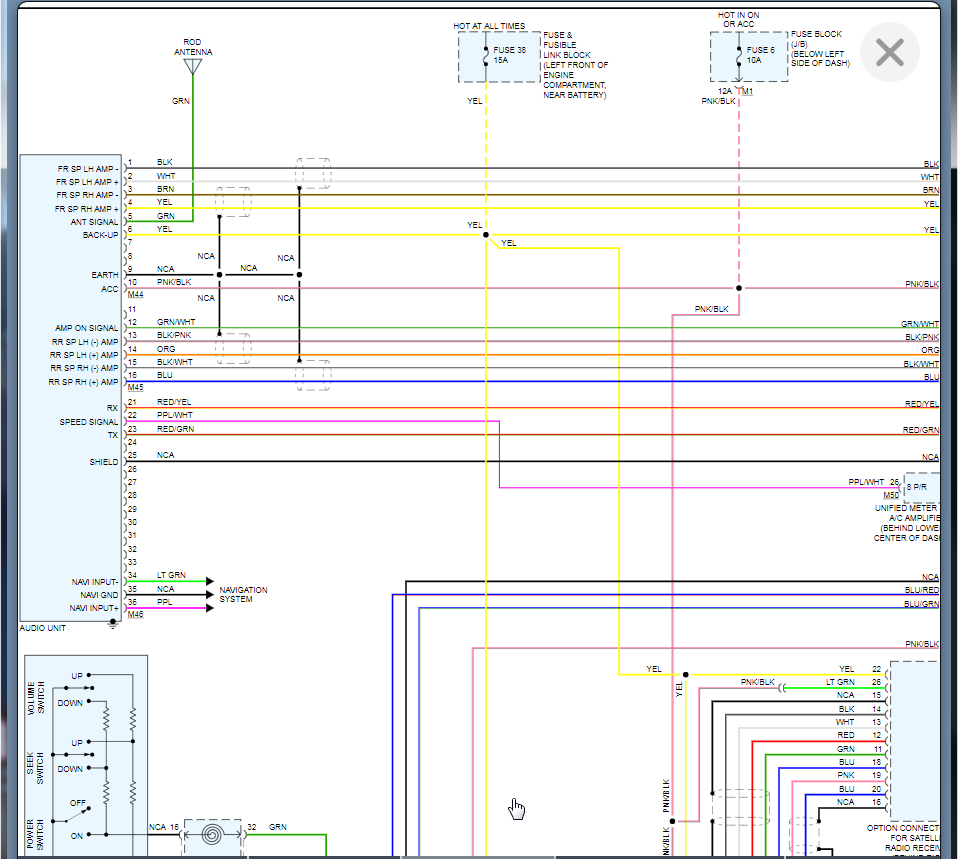Select the AUDIO UNIT caption
The width and height of the screenshot is (958, 859).
44,628
